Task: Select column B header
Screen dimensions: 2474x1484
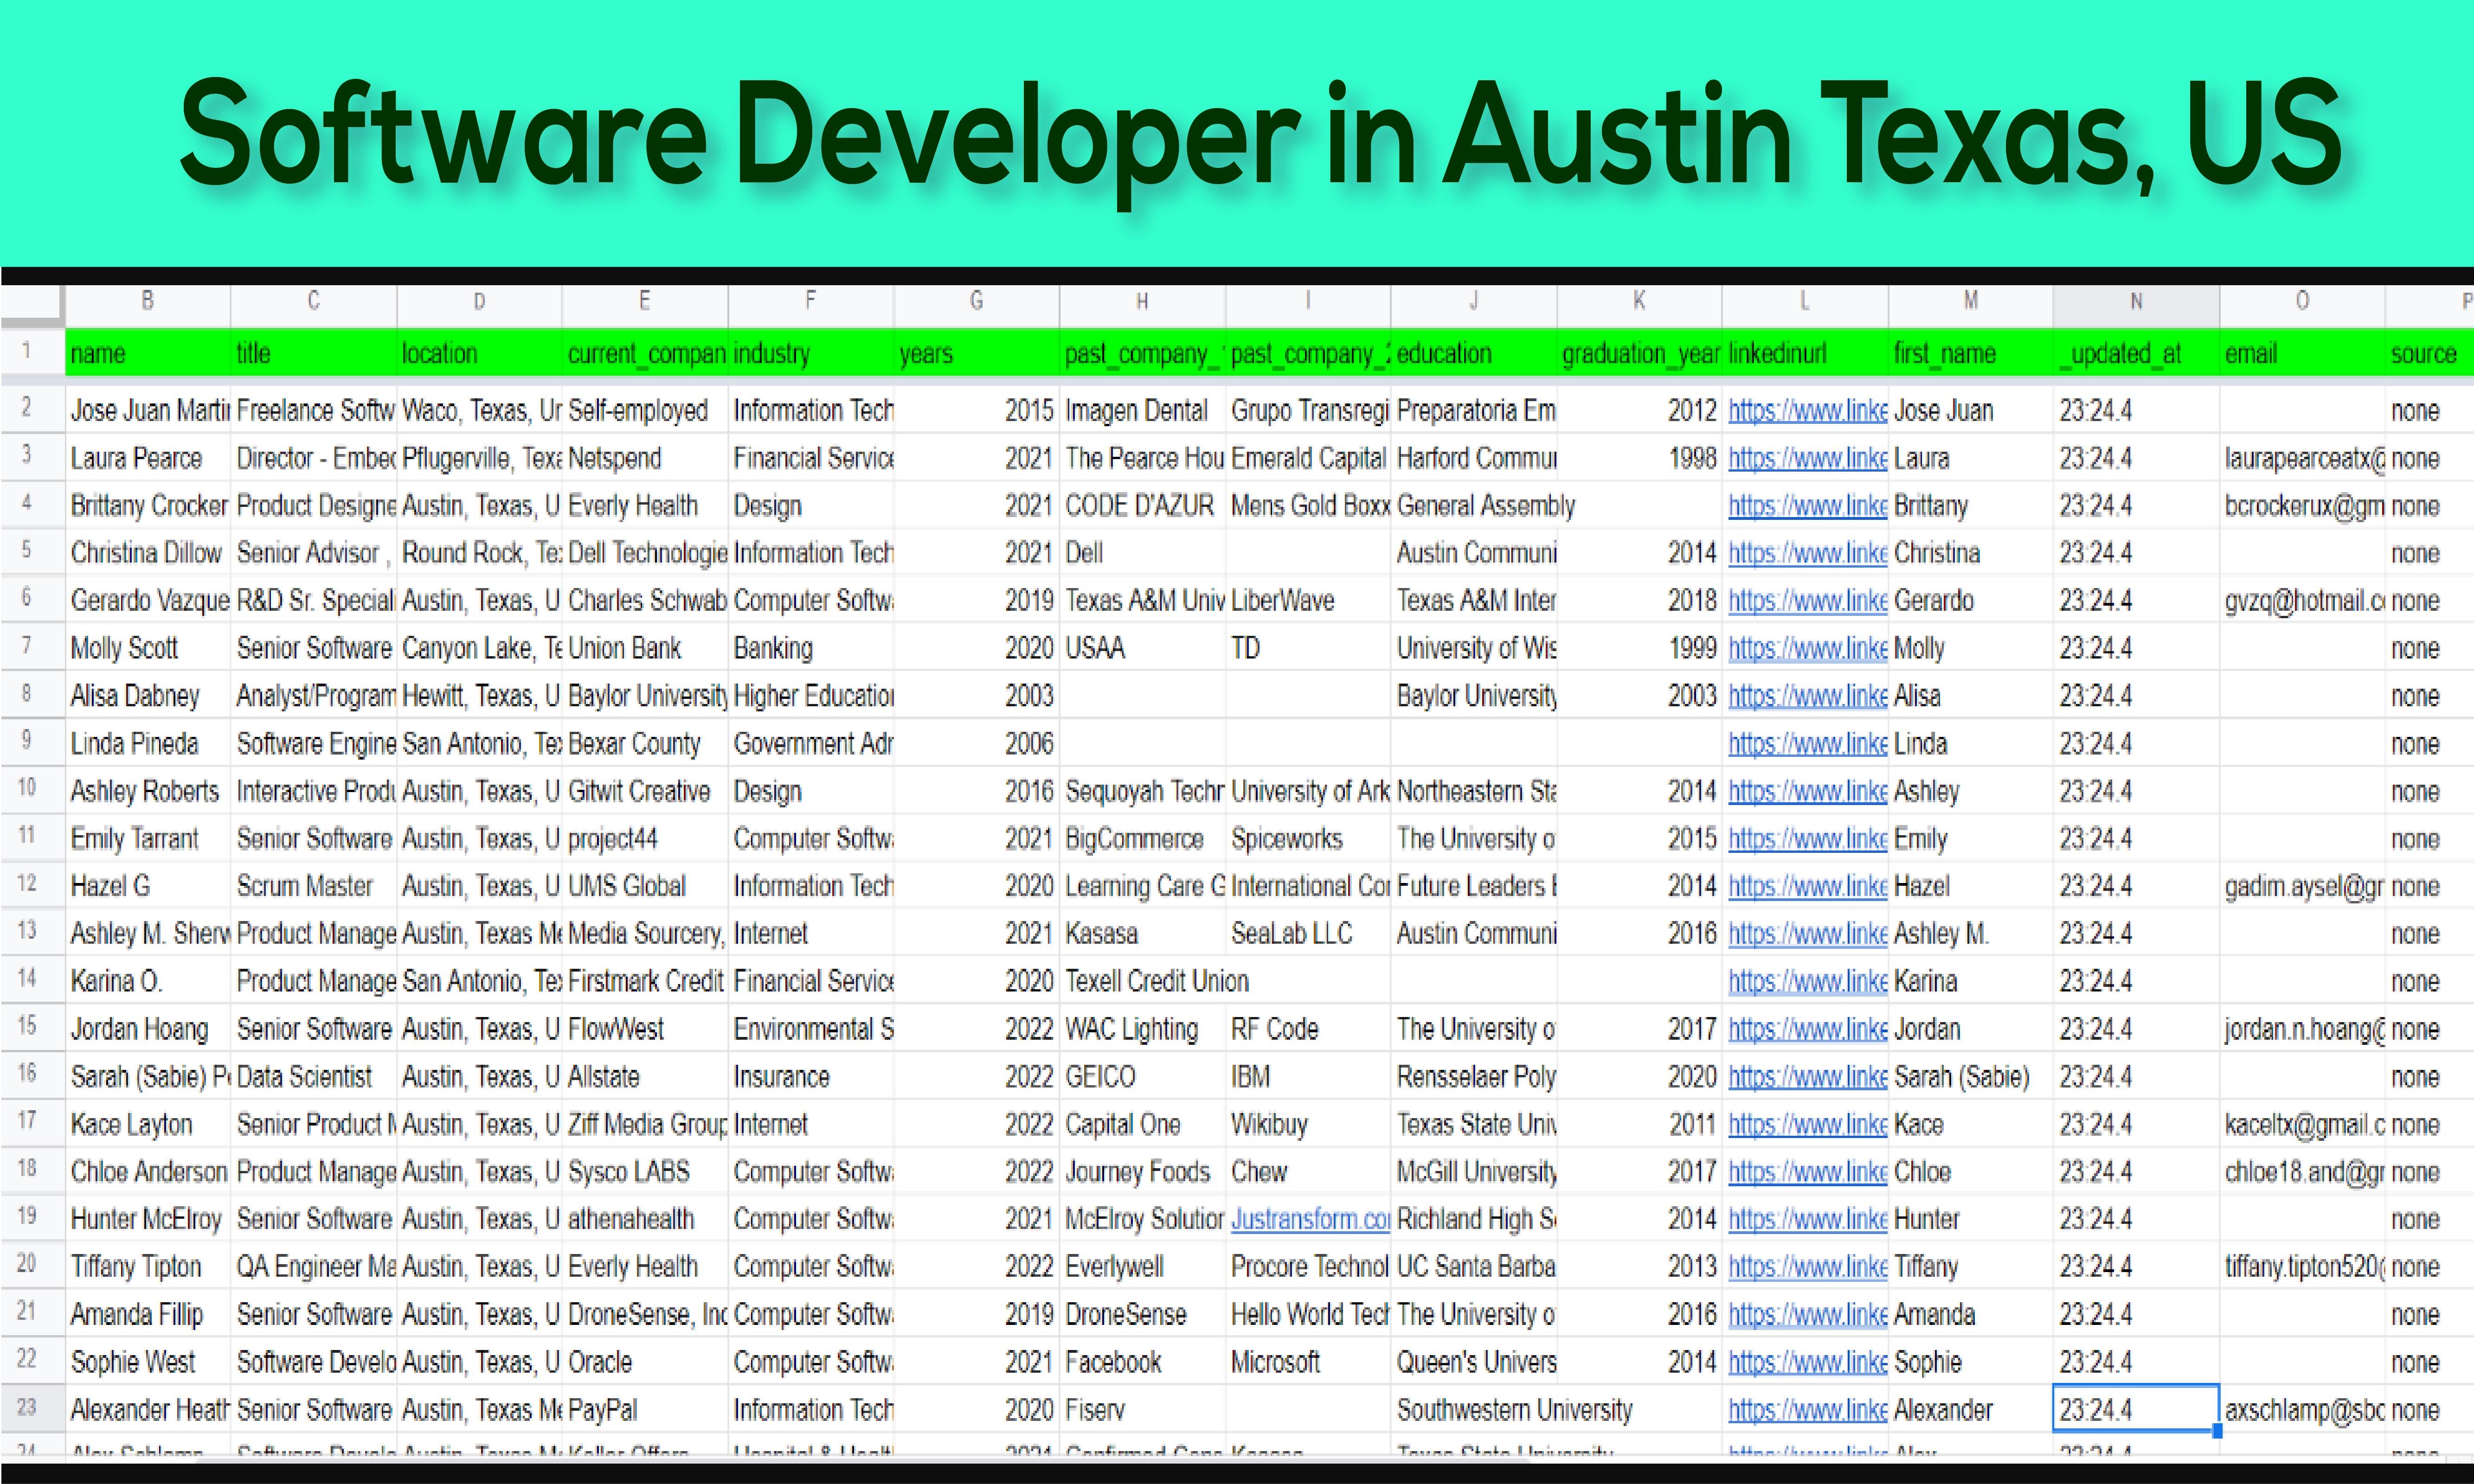Action: 147,301
